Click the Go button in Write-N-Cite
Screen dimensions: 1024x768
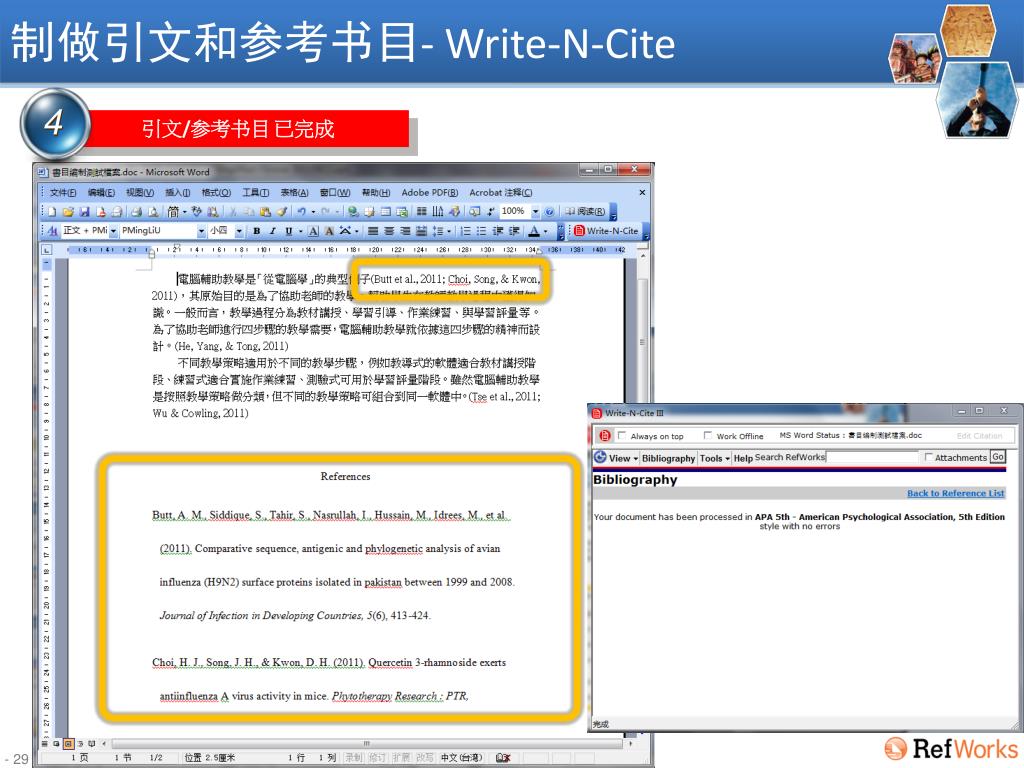click(x=997, y=457)
